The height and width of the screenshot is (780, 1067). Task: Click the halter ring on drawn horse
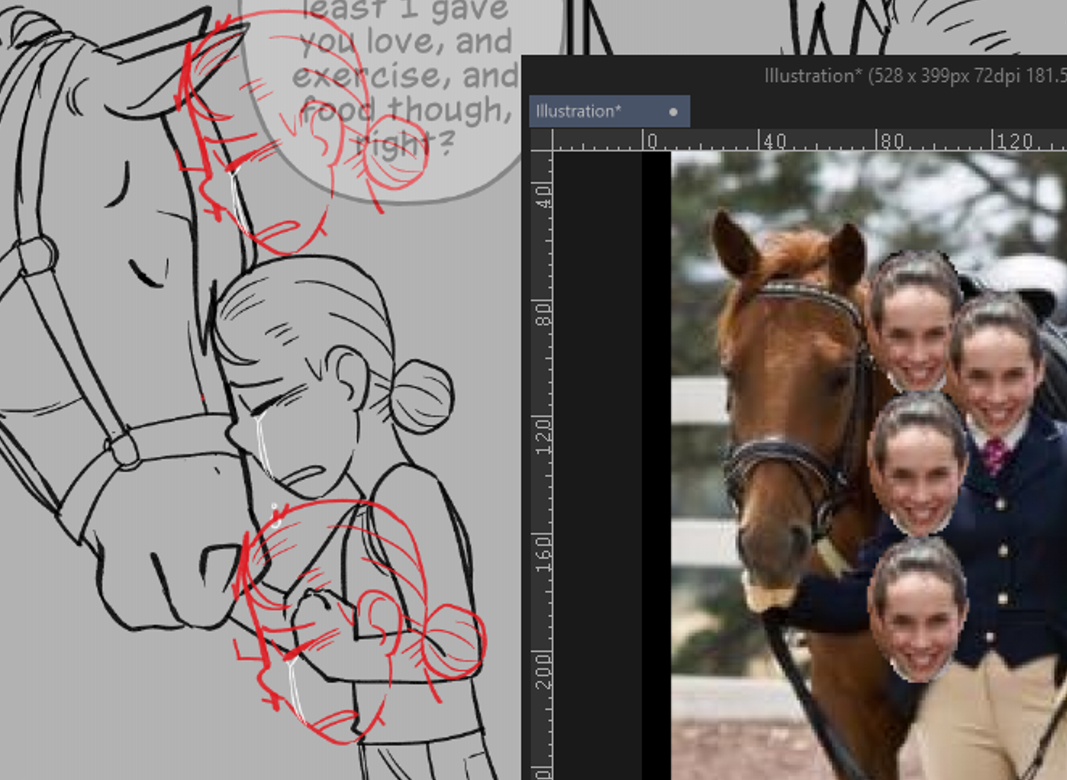click(125, 449)
